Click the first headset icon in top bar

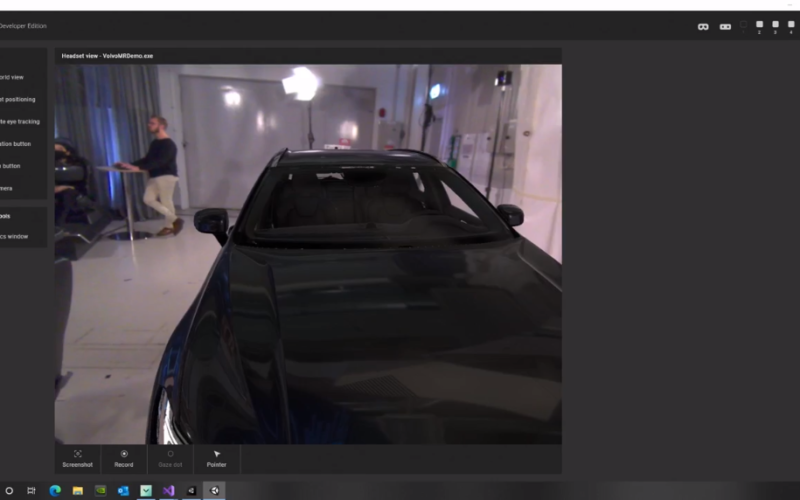tap(703, 26)
